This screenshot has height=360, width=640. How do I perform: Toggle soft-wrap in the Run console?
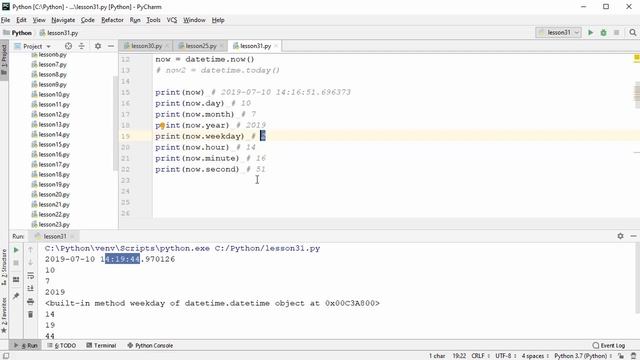coord(31,276)
